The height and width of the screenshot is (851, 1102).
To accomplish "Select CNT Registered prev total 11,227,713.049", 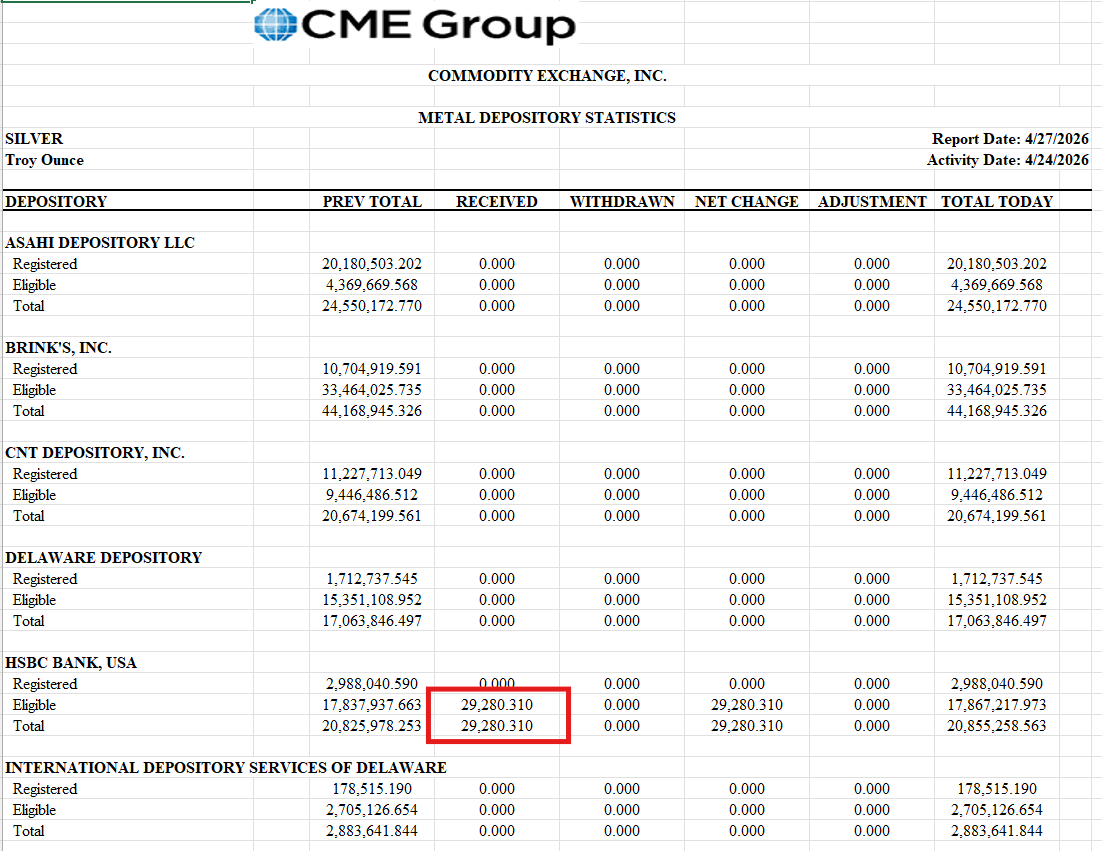I will click(x=372, y=474).
